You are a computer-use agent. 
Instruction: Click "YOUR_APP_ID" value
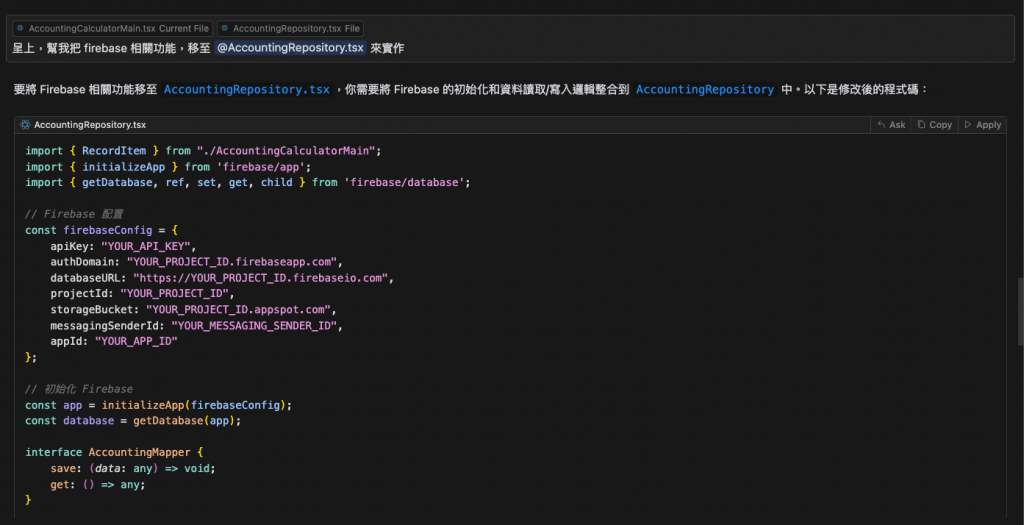tap(136, 341)
